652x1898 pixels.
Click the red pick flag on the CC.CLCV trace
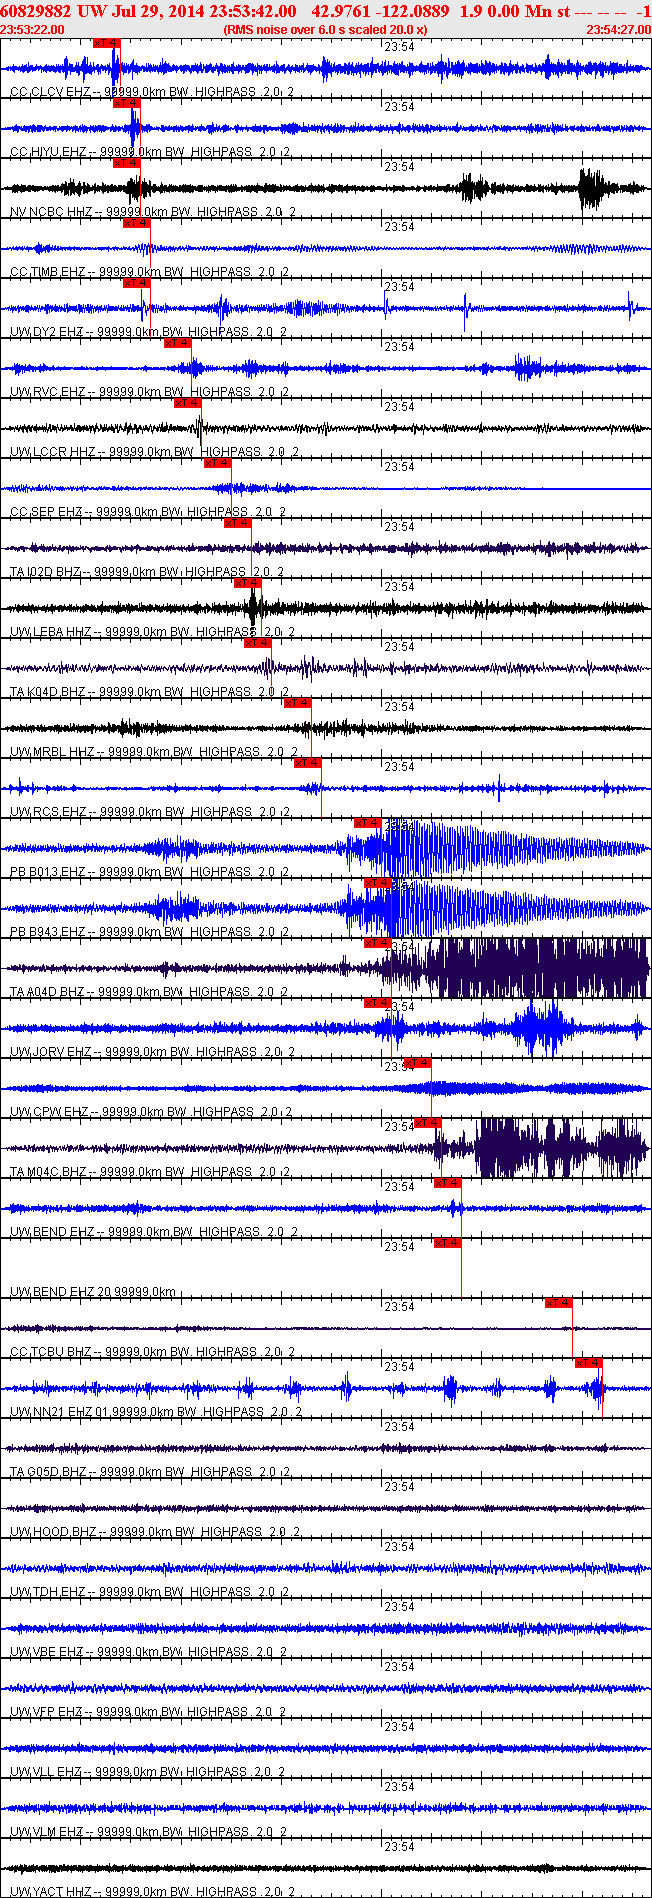pyautogui.click(x=106, y=43)
